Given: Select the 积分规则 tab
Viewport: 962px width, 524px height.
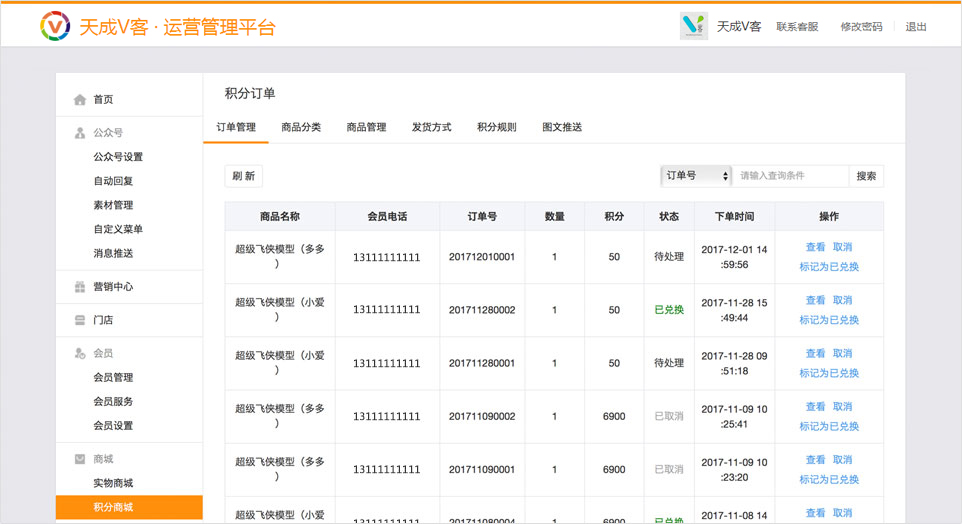Looking at the screenshot, I should 496,128.
